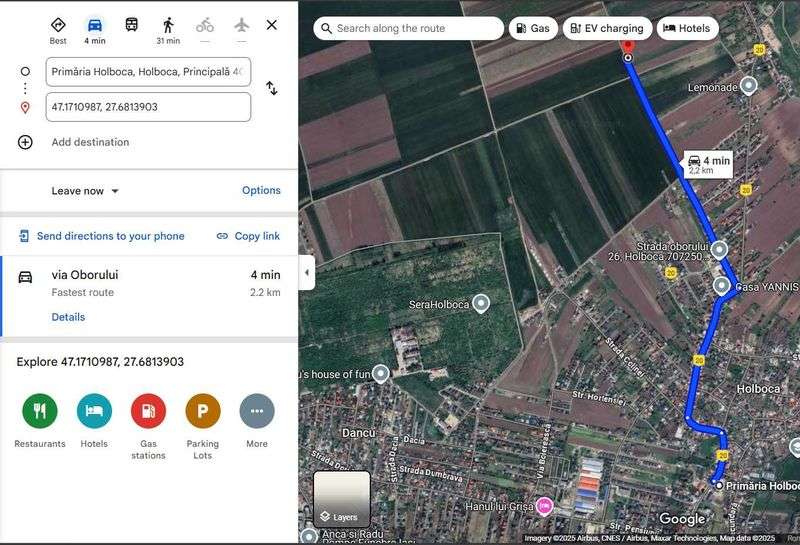Click the Lemonade place marker
This screenshot has width=800, height=545.
coord(748,86)
